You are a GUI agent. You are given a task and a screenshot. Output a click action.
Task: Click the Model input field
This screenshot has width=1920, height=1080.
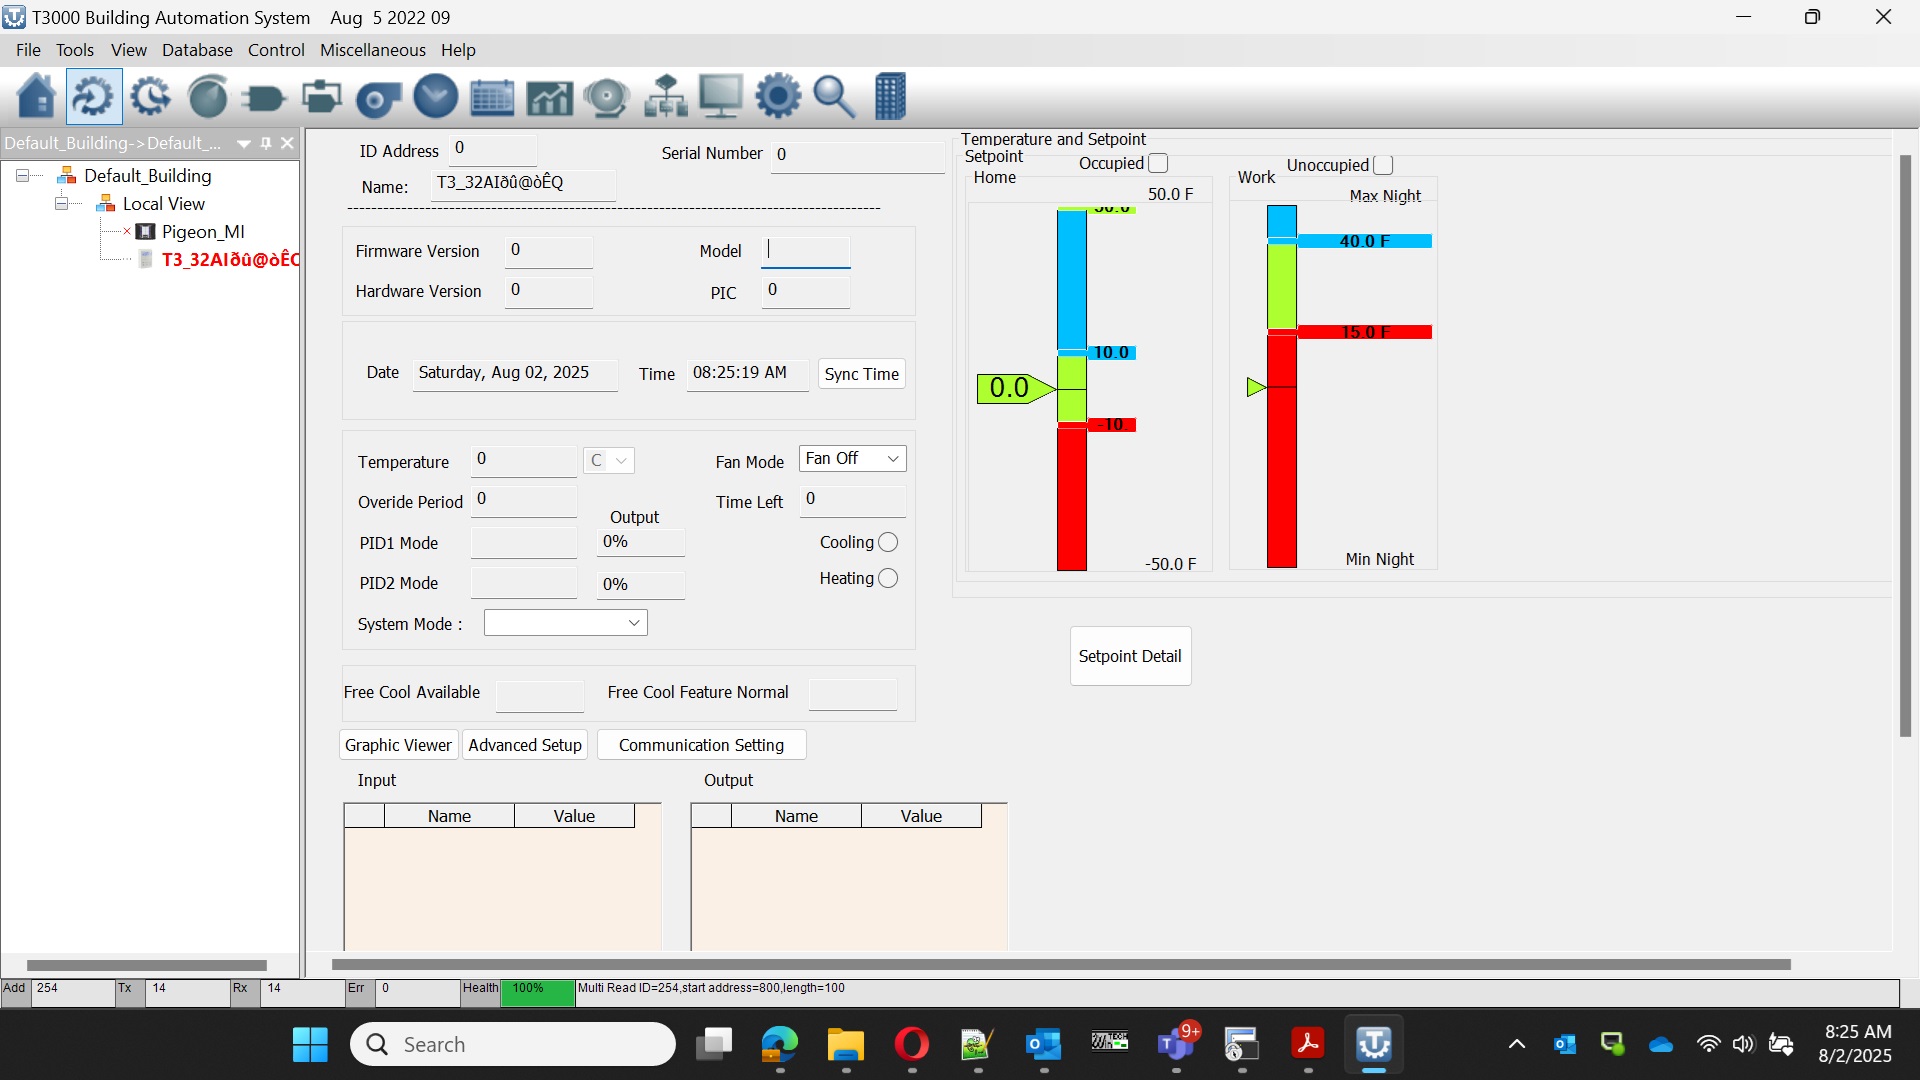(x=806, y=251)
